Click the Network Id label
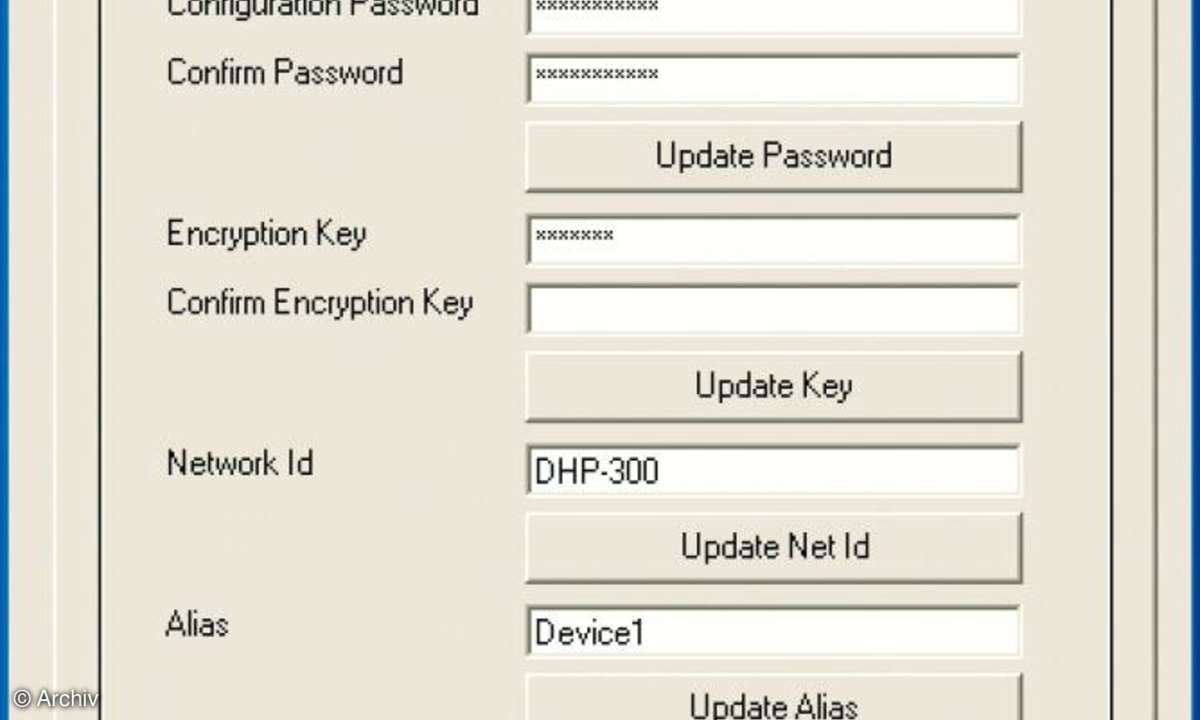This screenshot has width=1200, height=720. (x=239, y=463)
